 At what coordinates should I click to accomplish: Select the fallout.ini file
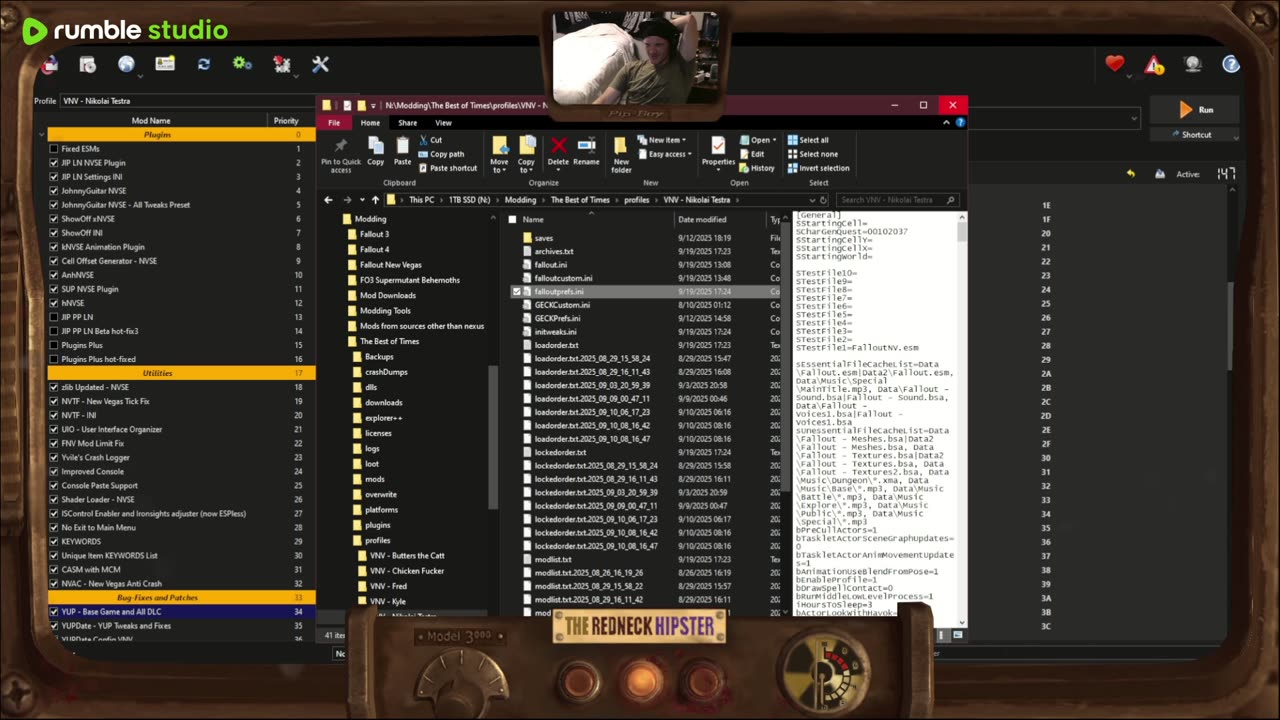point(550,265)
